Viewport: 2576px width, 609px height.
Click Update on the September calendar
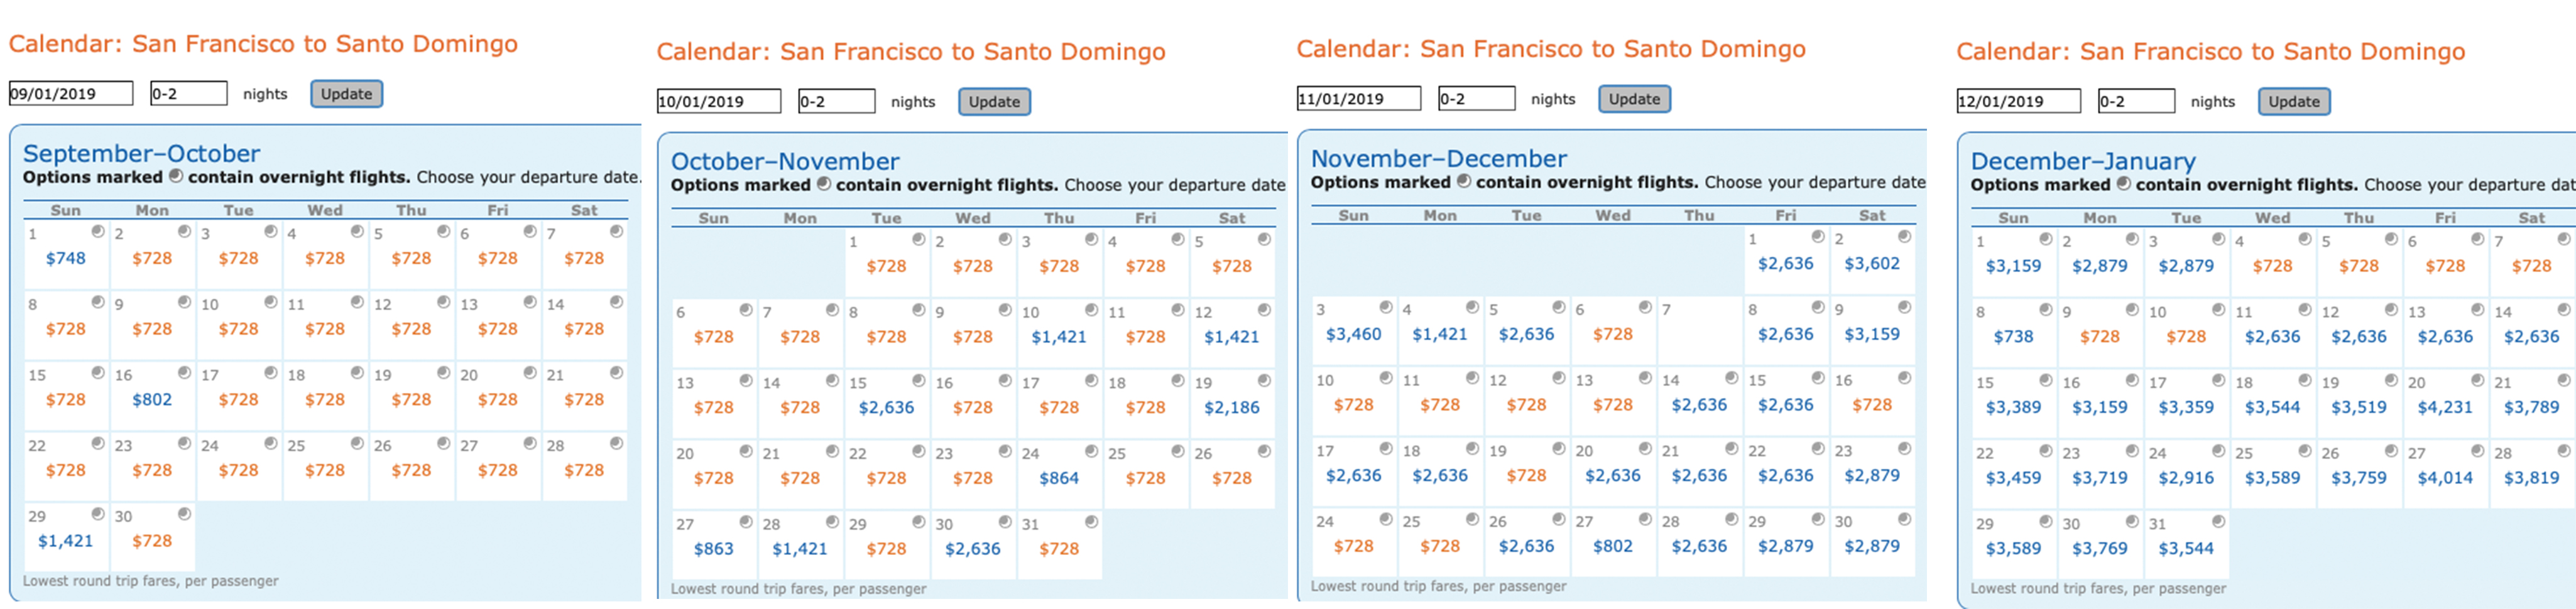[346, 93]
